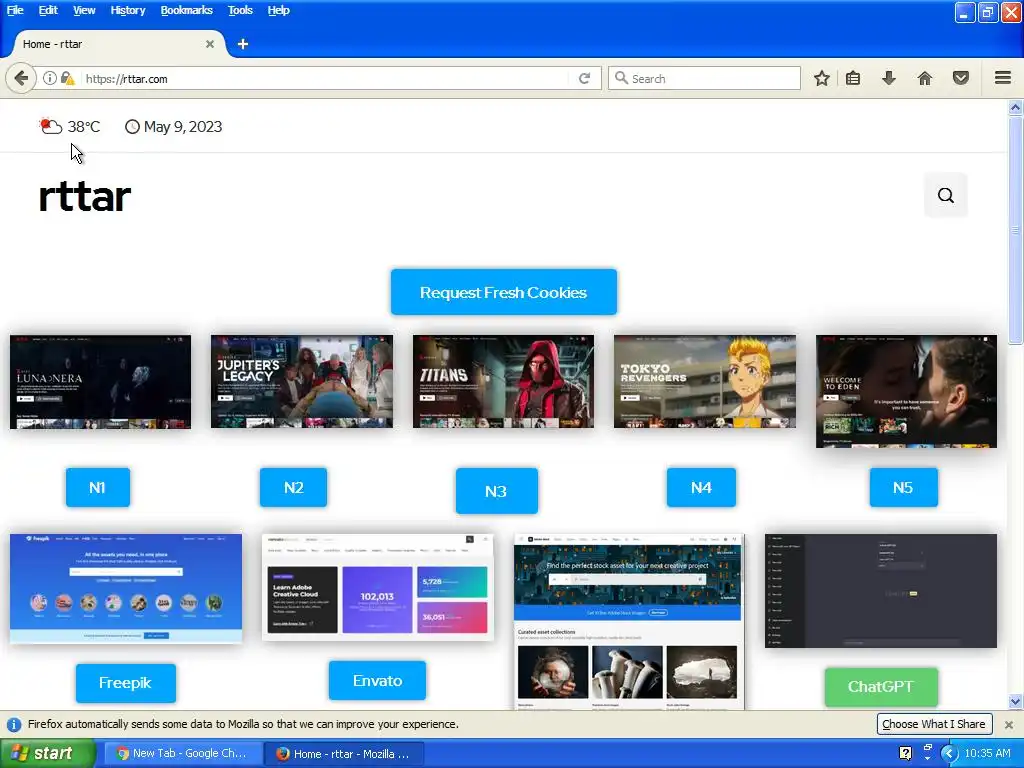Click the N3 button
This screenshot has height=768, width=1024.
click(496, 490)
